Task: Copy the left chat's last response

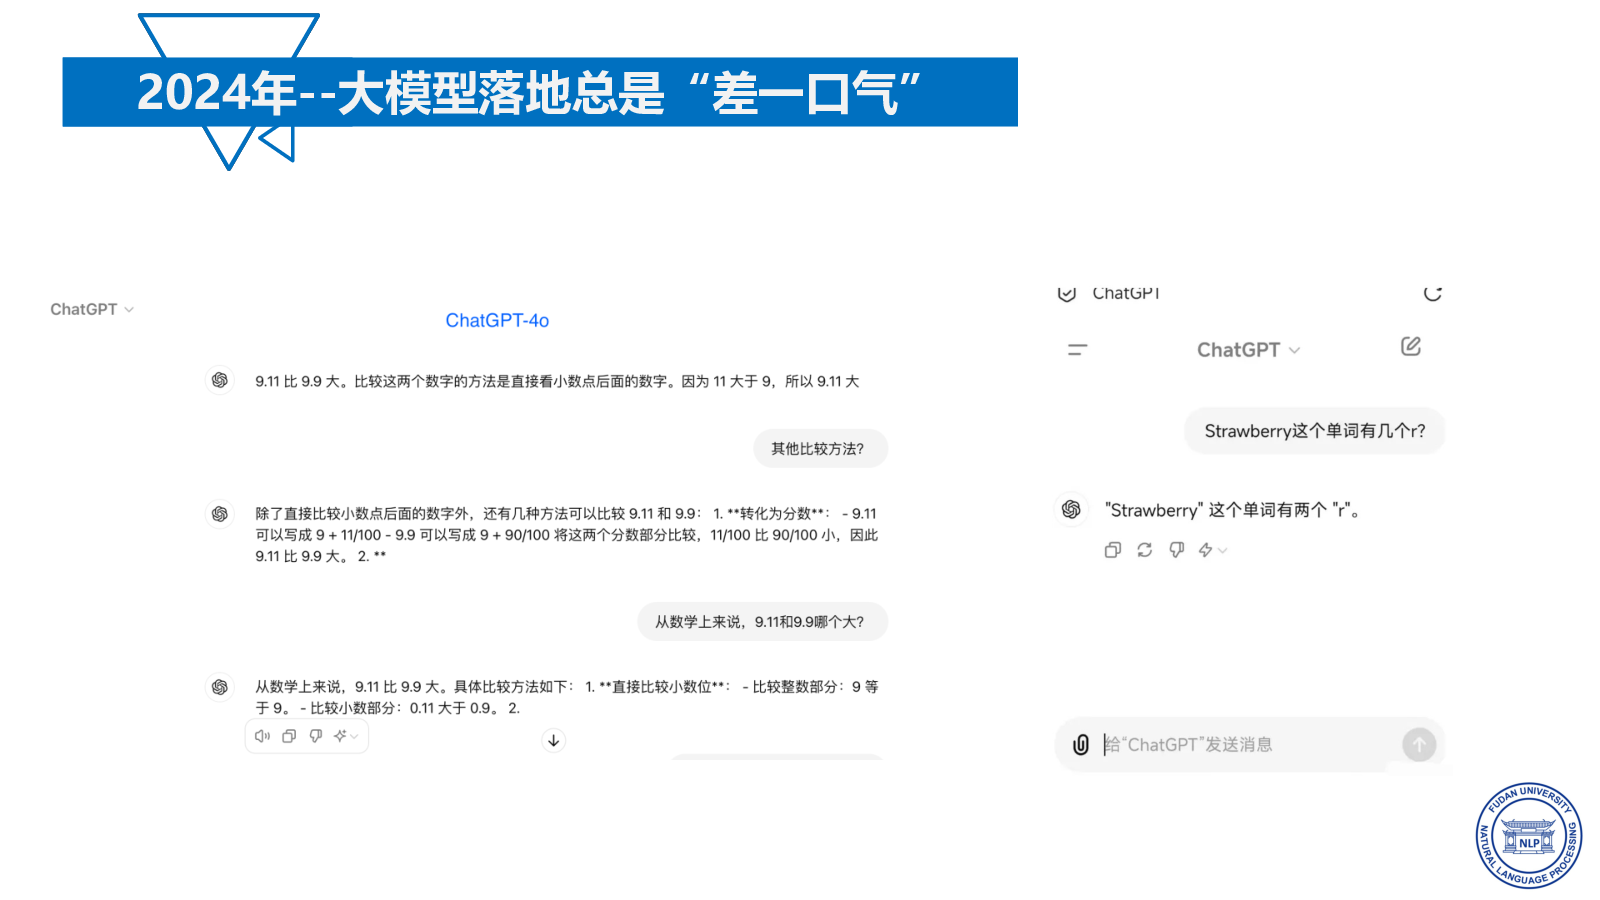Action: tap(289, 736)
